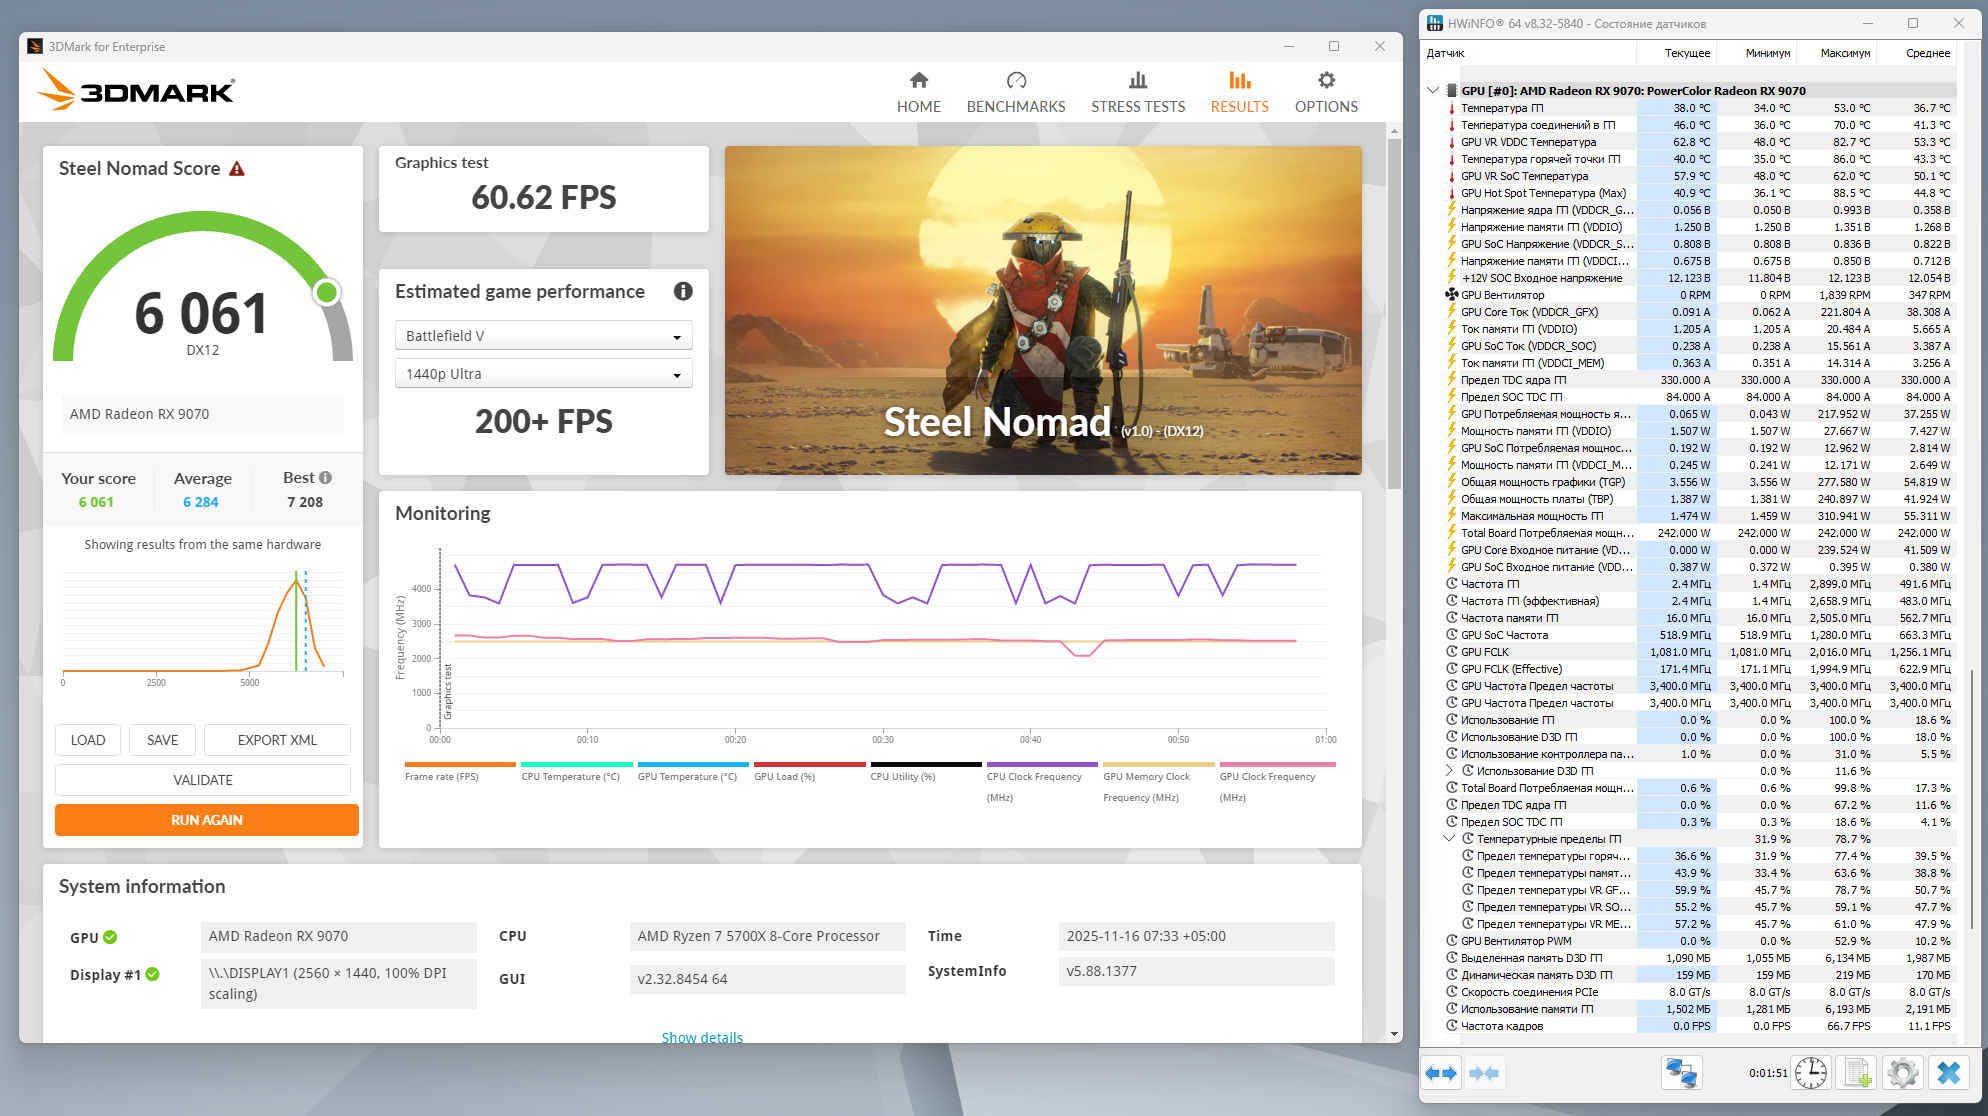Toggle CPU Clock Frequency legend item
1988x1116 pixels.
(x=1034, y=776)
